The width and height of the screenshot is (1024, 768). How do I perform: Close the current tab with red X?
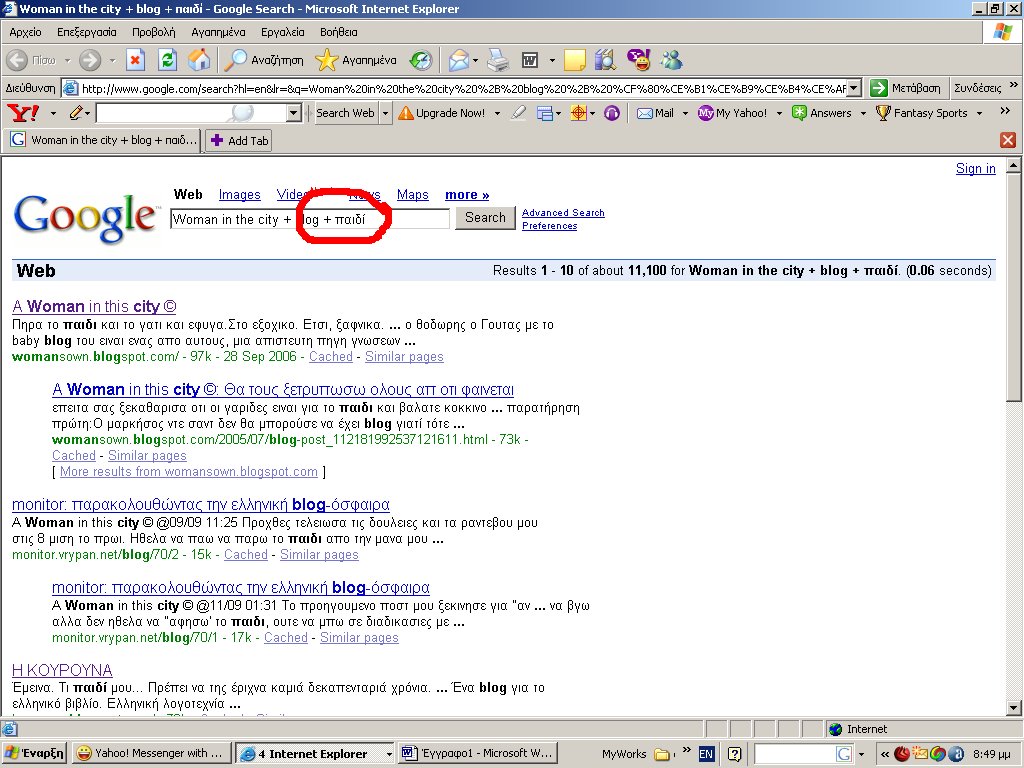point(1008,140)
